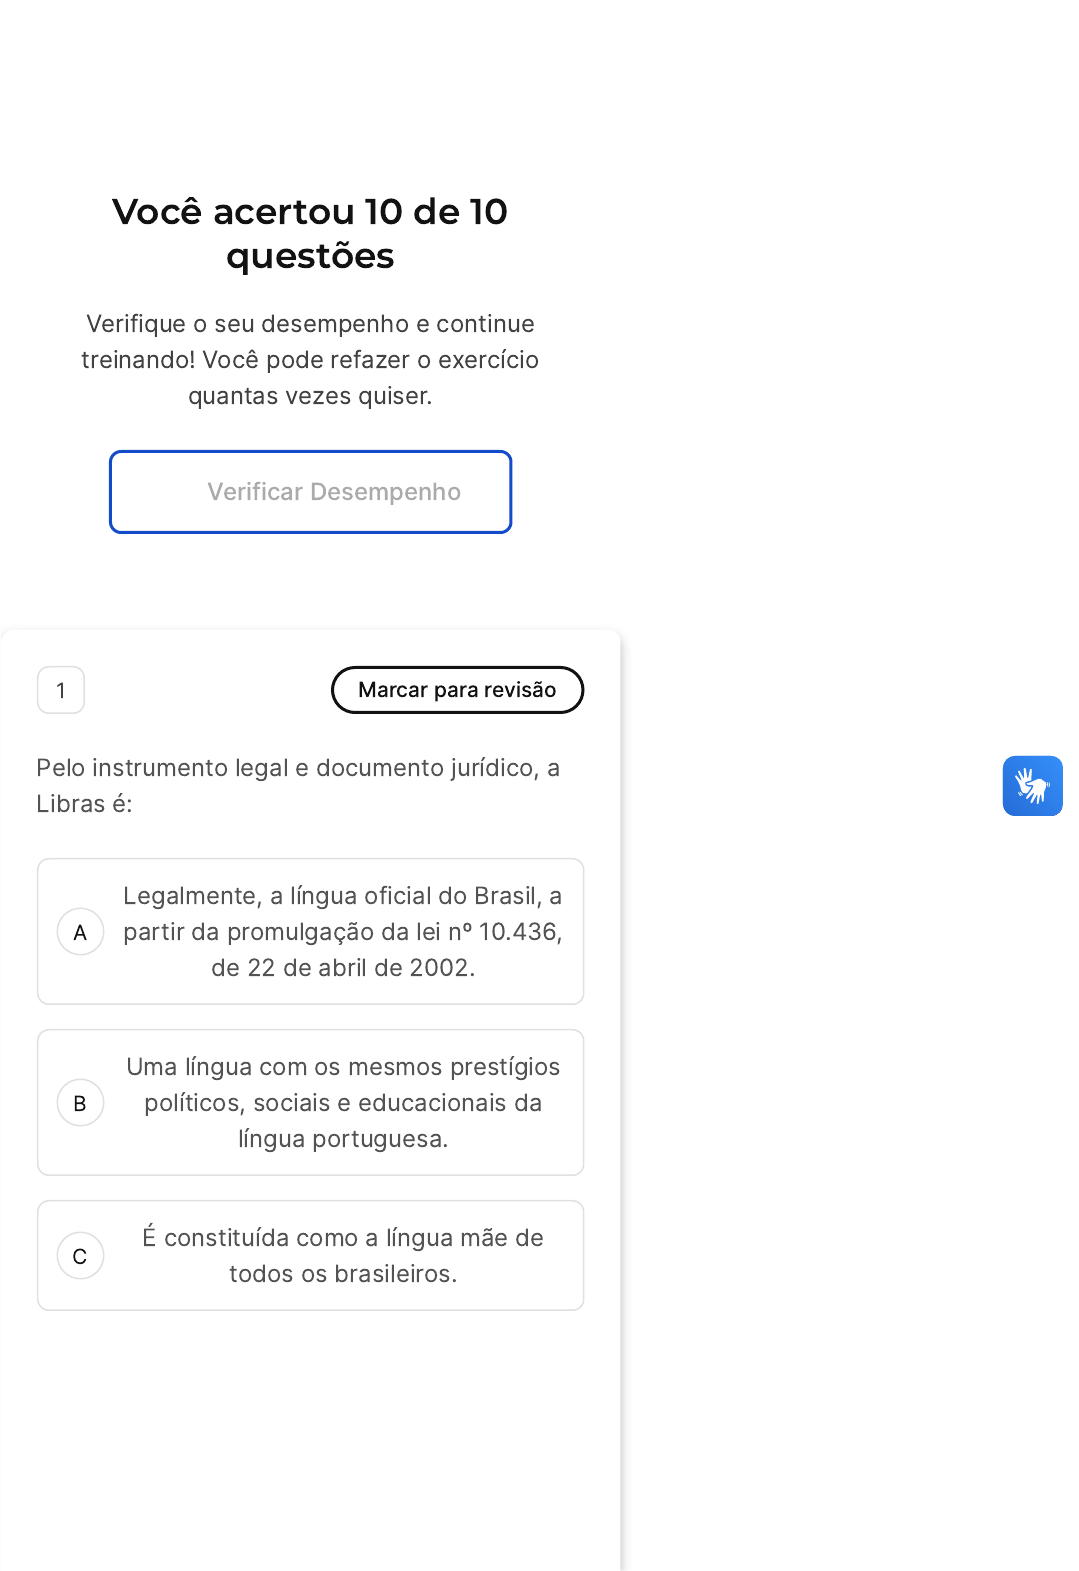Choose the letter B radio circle
Screen dimensions: 1079x1571
[x=80, y=1103]
